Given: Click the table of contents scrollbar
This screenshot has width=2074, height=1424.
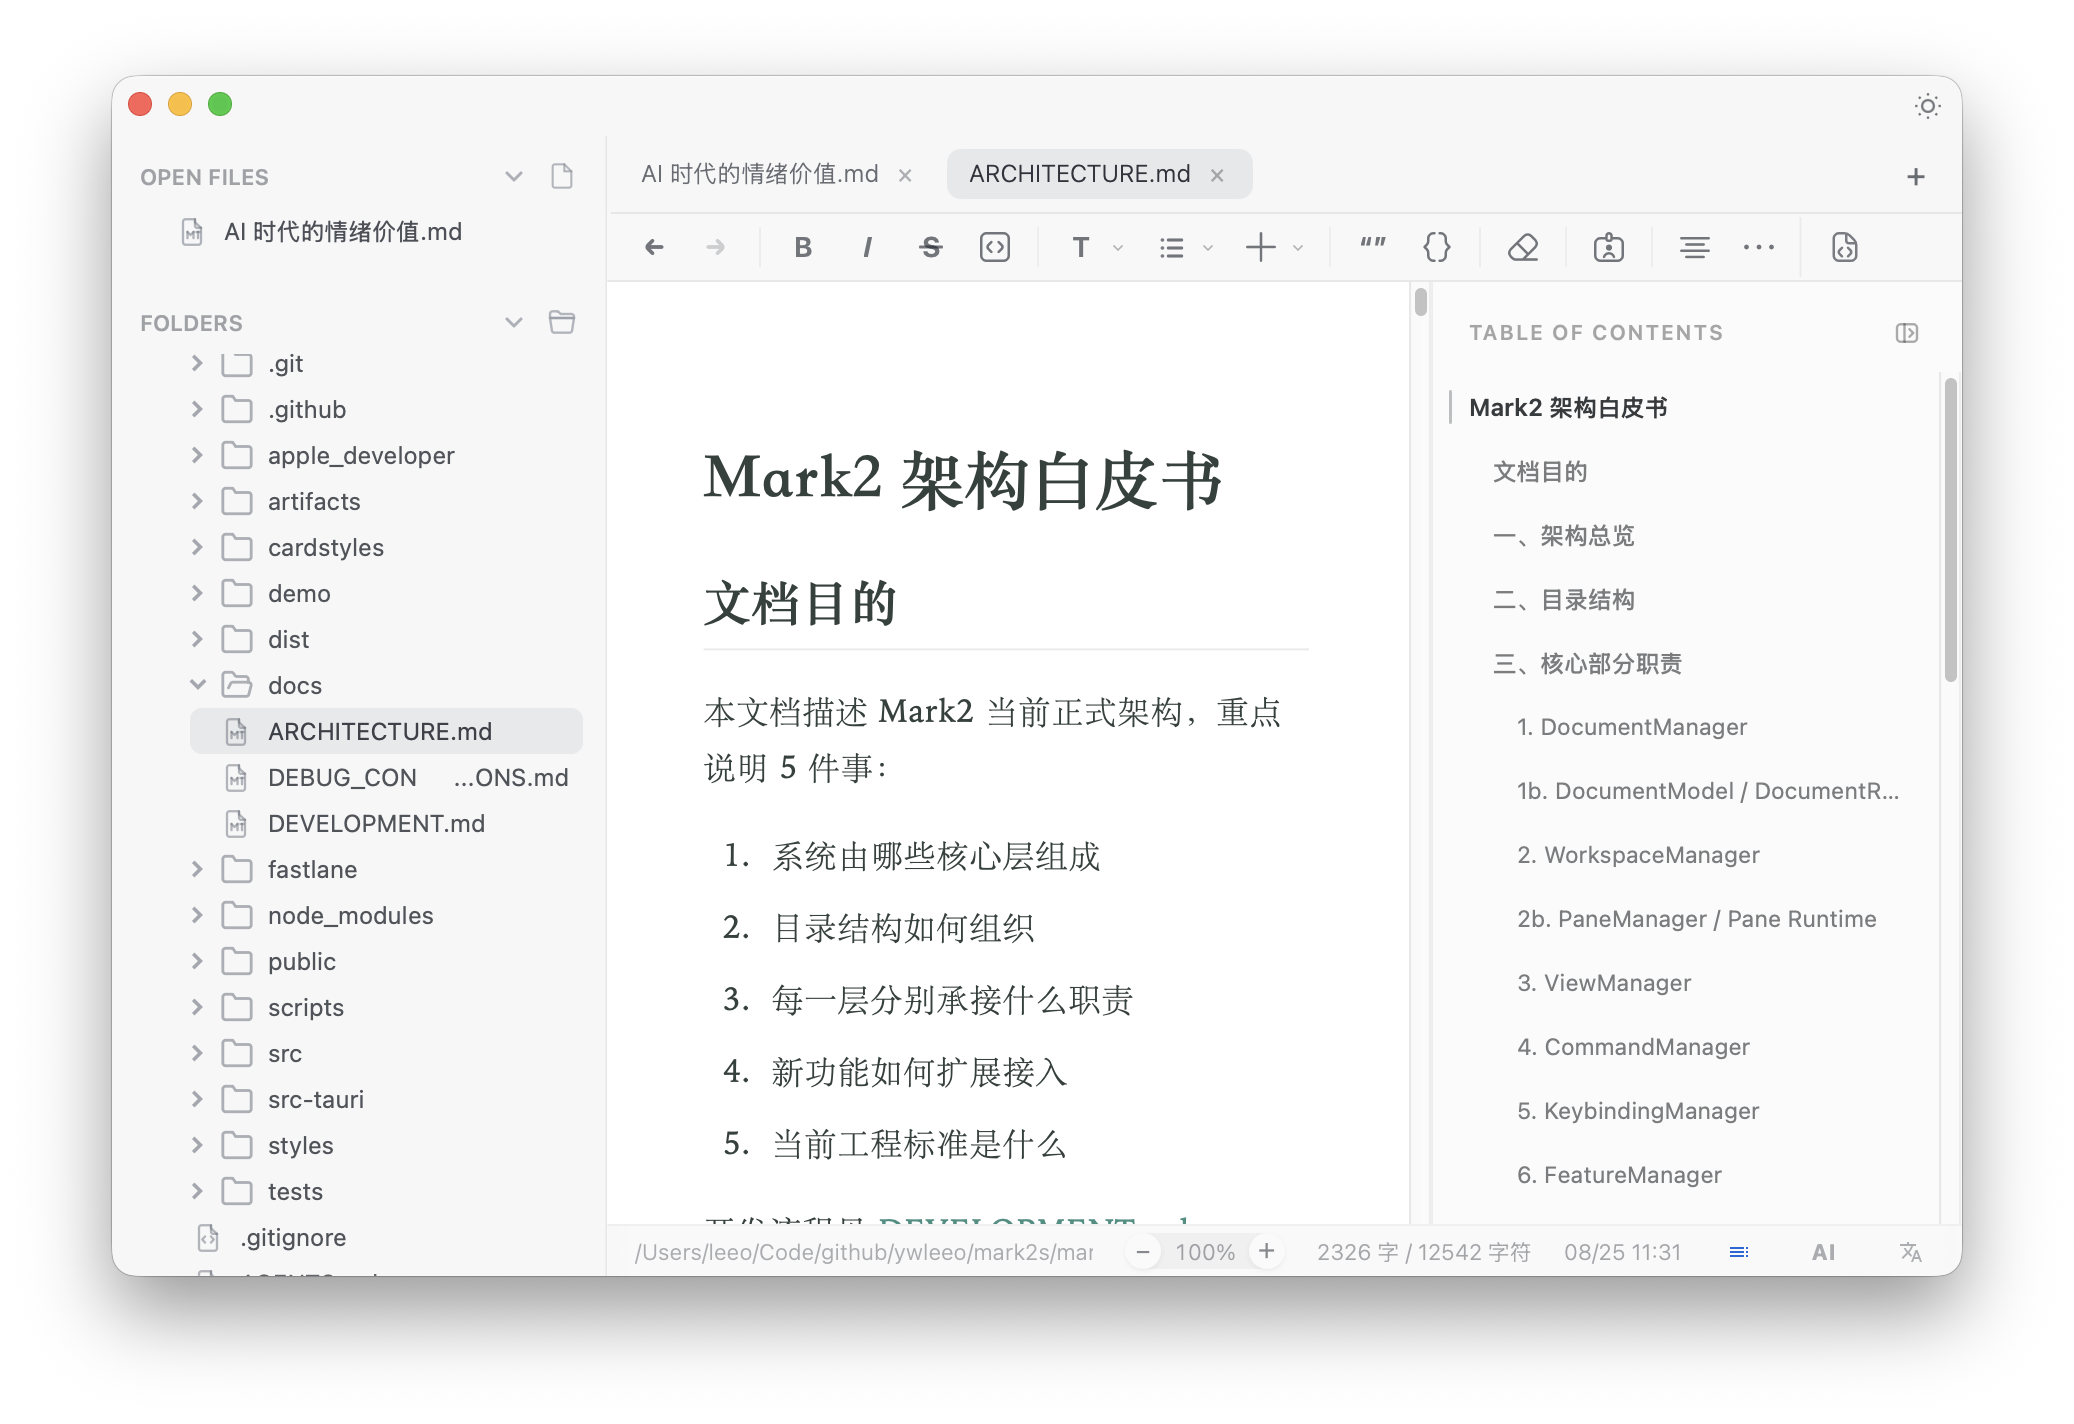Looking at the screenshot, I should 1950,530.
